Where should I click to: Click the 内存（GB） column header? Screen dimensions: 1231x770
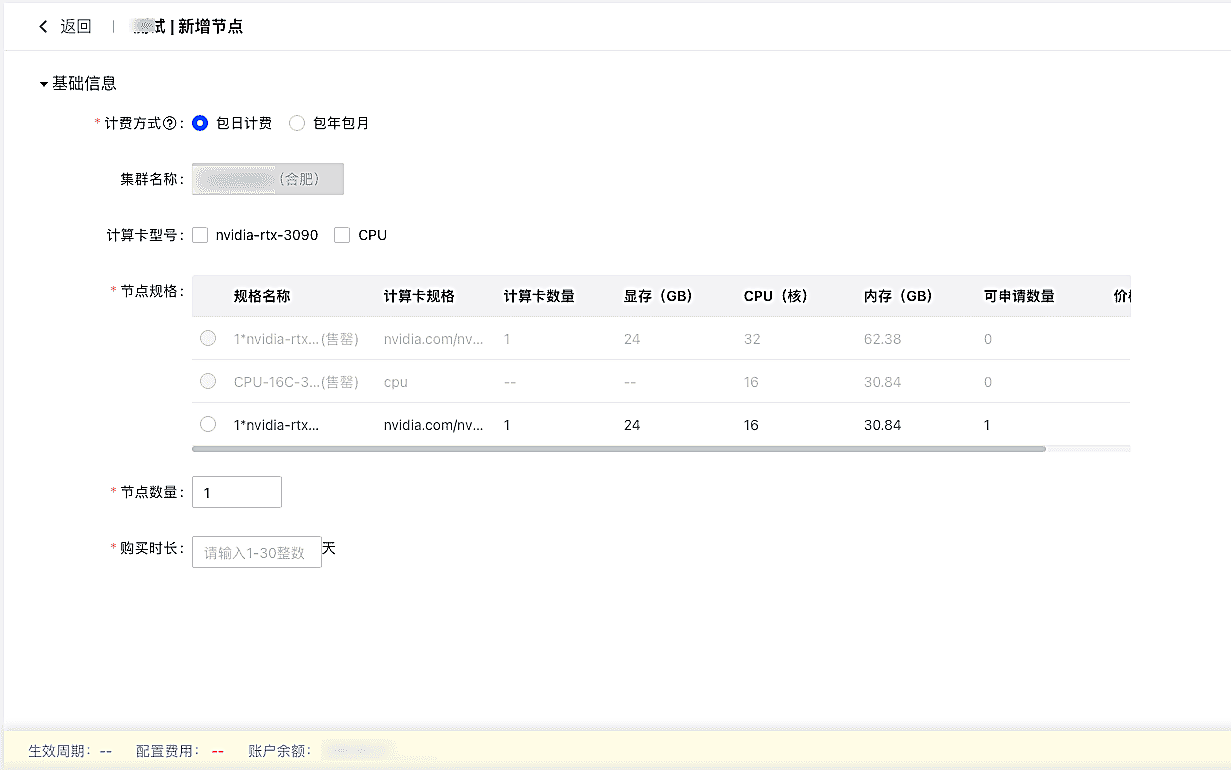coord(898,297)
